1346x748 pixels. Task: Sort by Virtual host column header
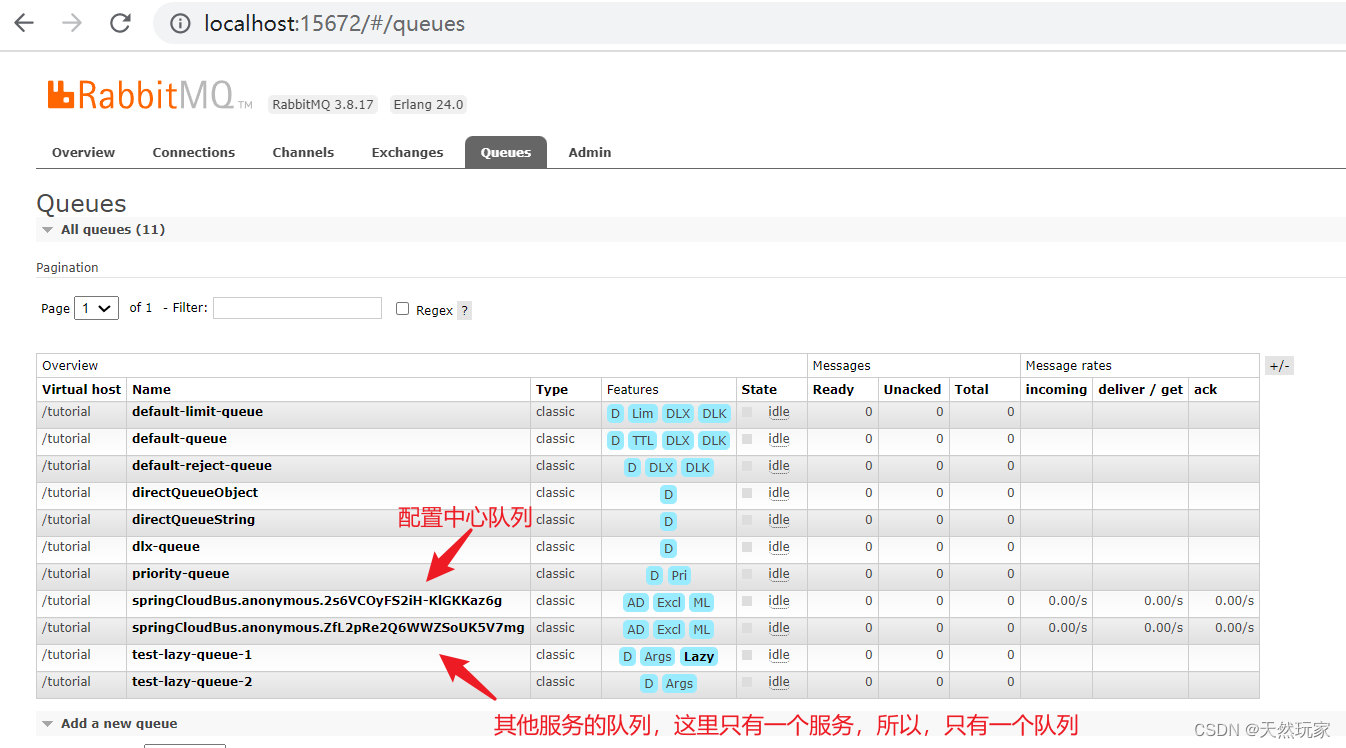tap(81, 389)
